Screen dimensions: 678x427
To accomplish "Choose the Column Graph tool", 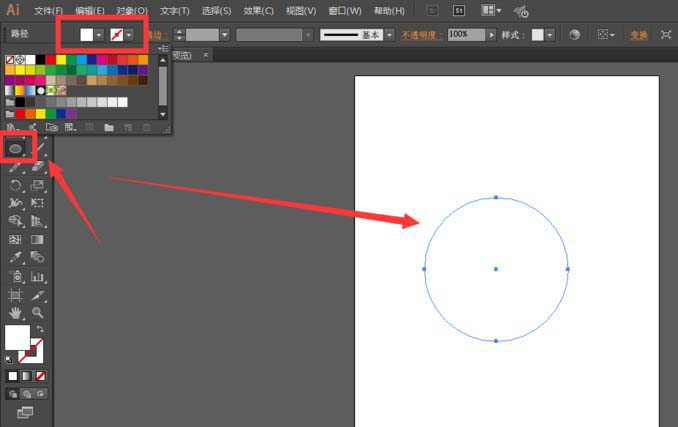I will click(38, 277).
